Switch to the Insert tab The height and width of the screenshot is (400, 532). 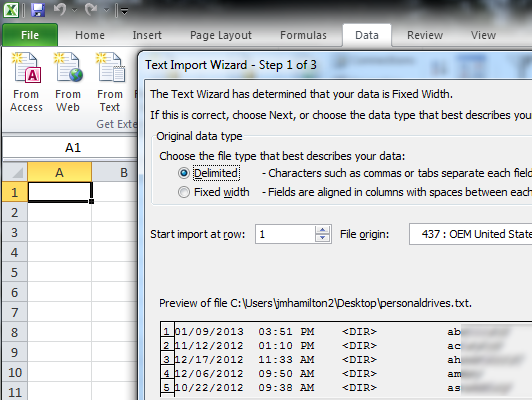point(147,35)
